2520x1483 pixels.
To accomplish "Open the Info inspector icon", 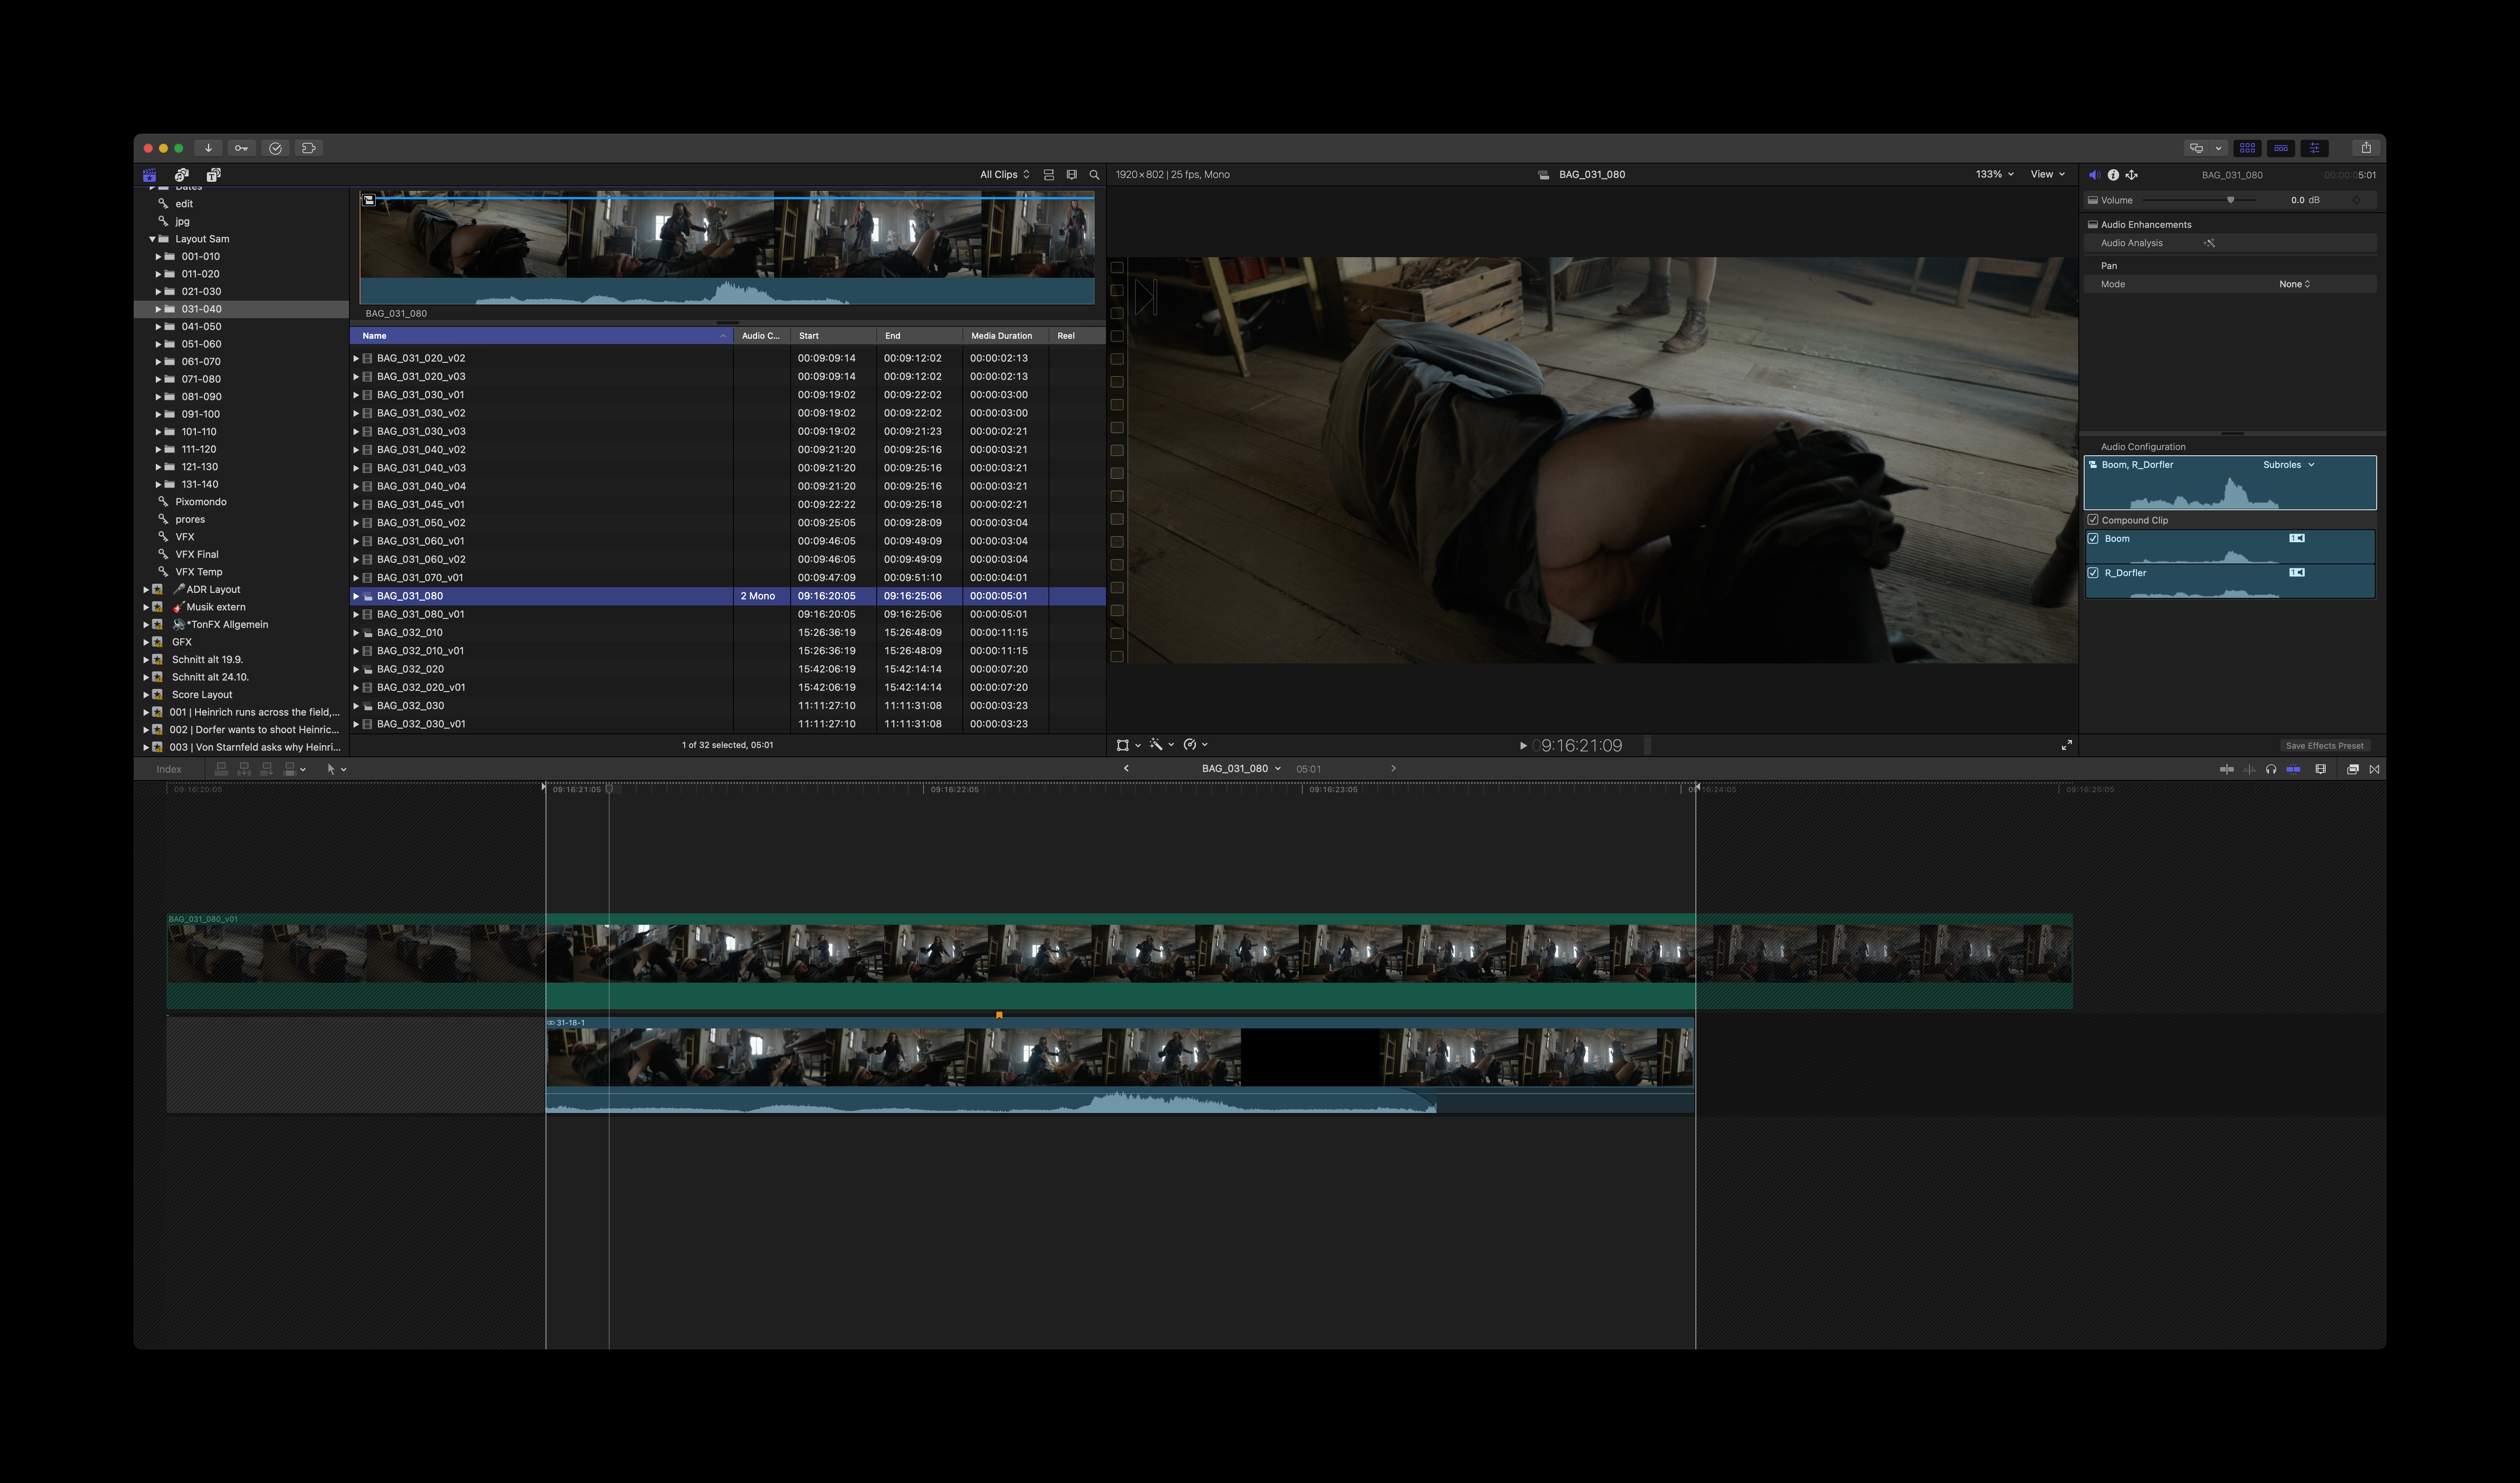I will click(x=2113, y=175).
